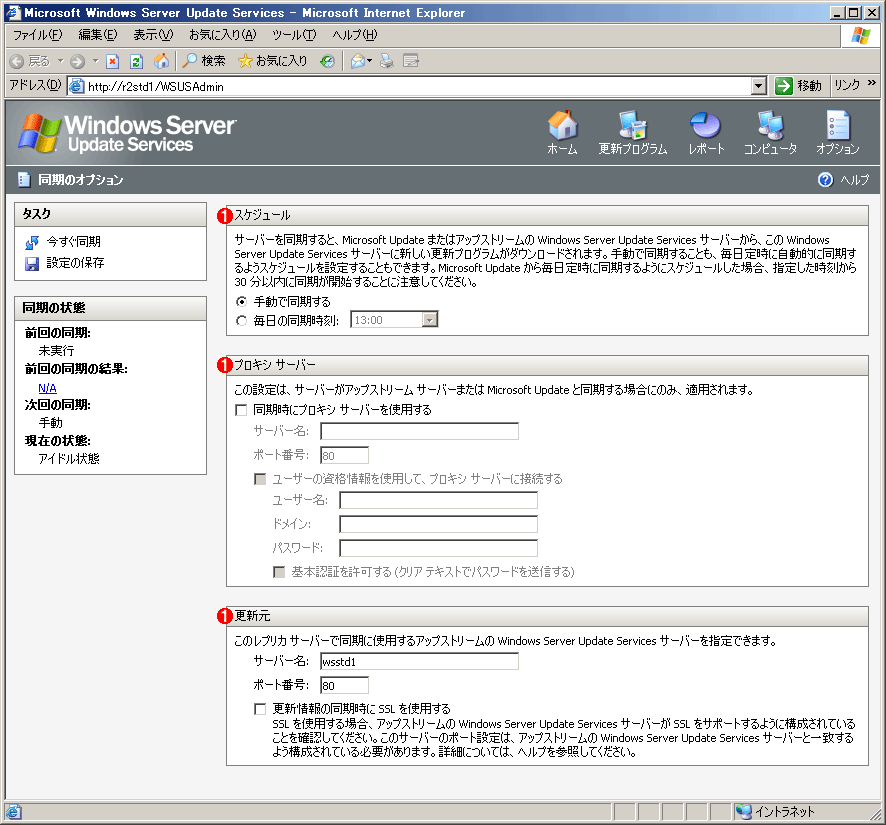Screen dimensions: 886x825
Task: Click 同期のオプション page title icon
Action: click(x=24, y=180)
